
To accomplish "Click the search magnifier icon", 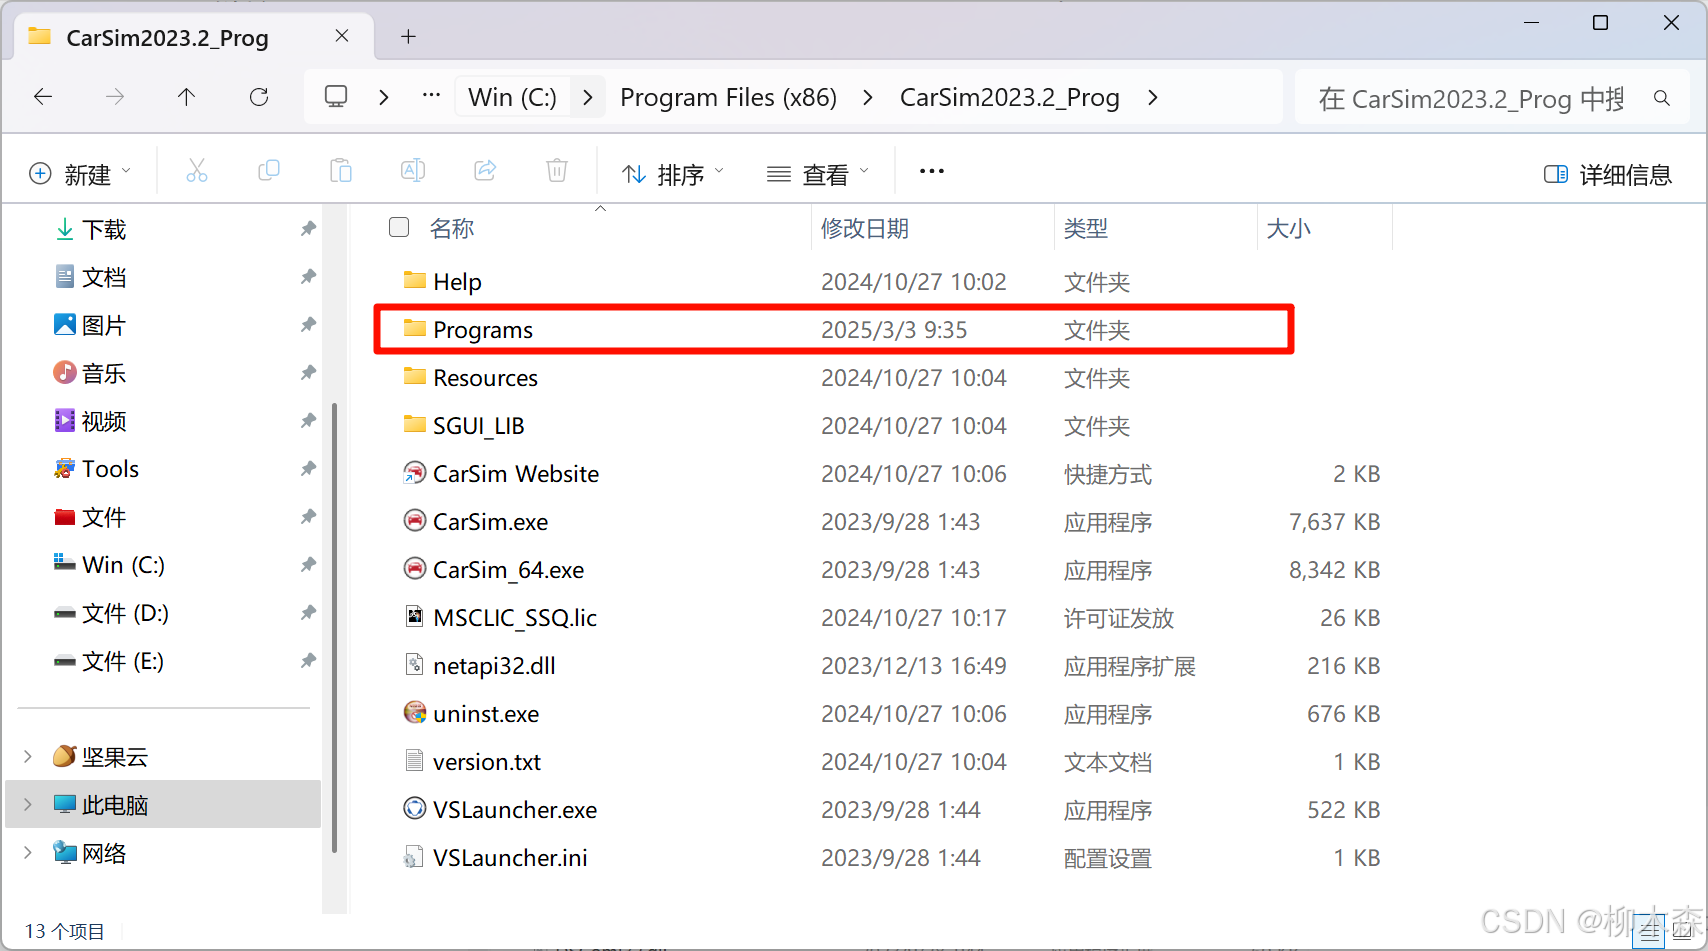I will (1662, 98).
